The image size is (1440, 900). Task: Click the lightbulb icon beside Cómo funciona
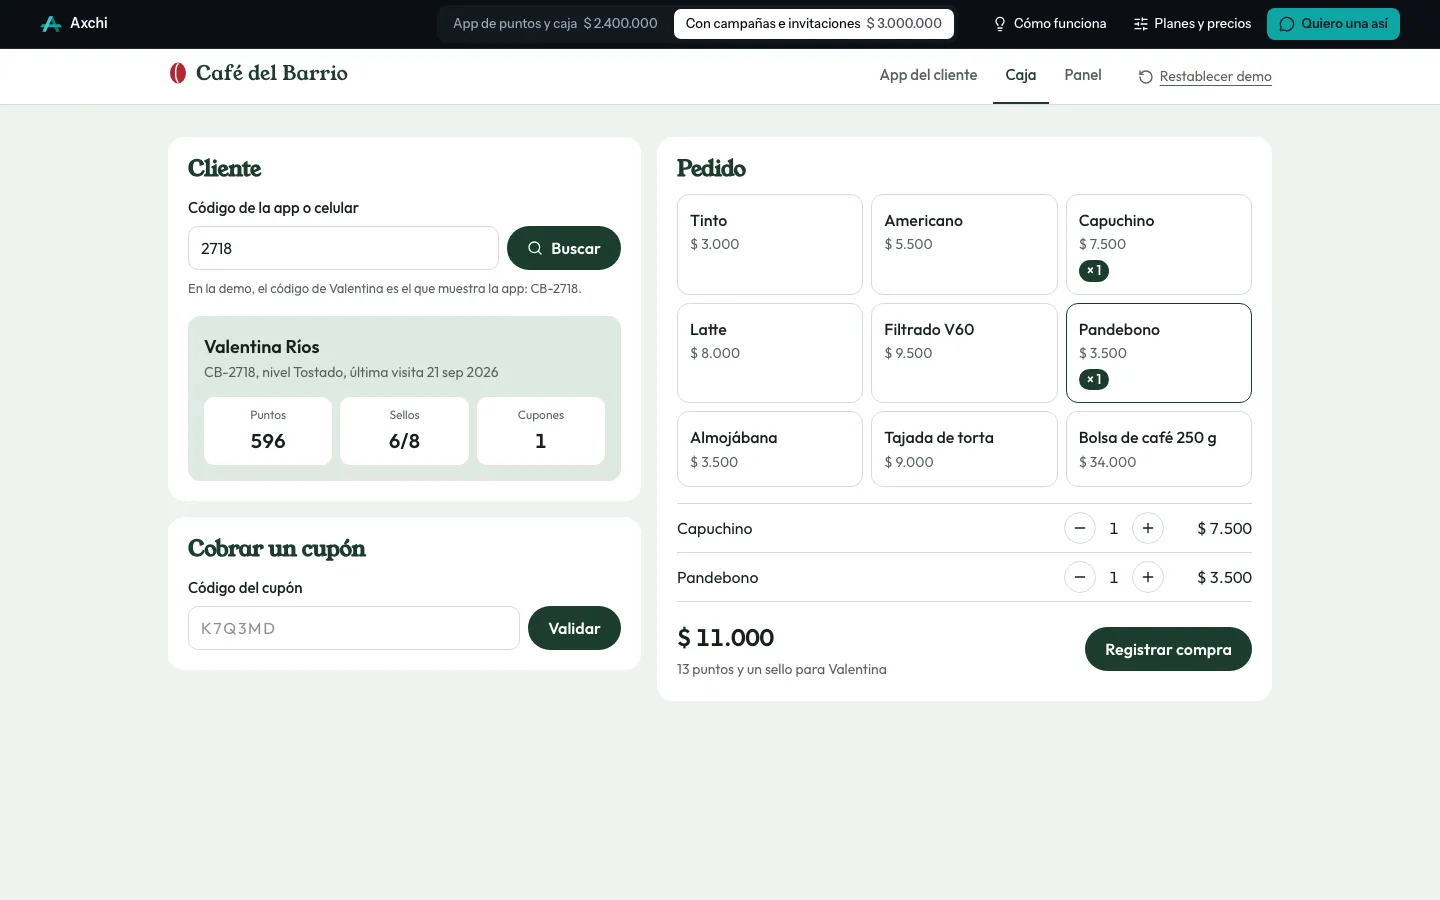(x=1000, y=24)
